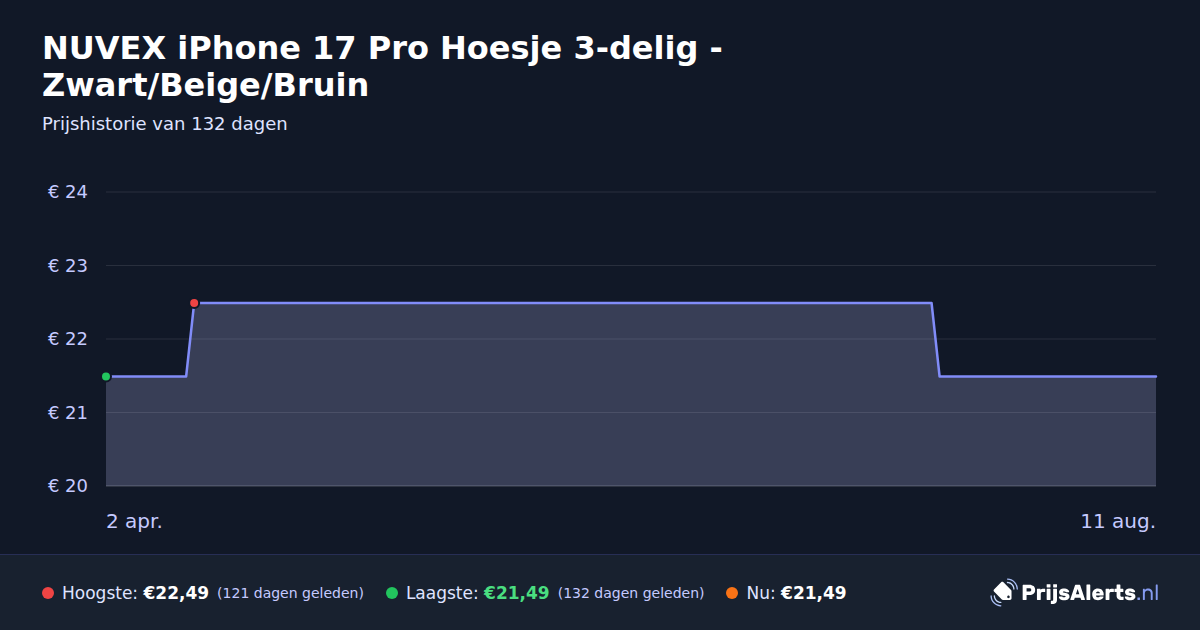Click the highest price value €22,49

176,593
